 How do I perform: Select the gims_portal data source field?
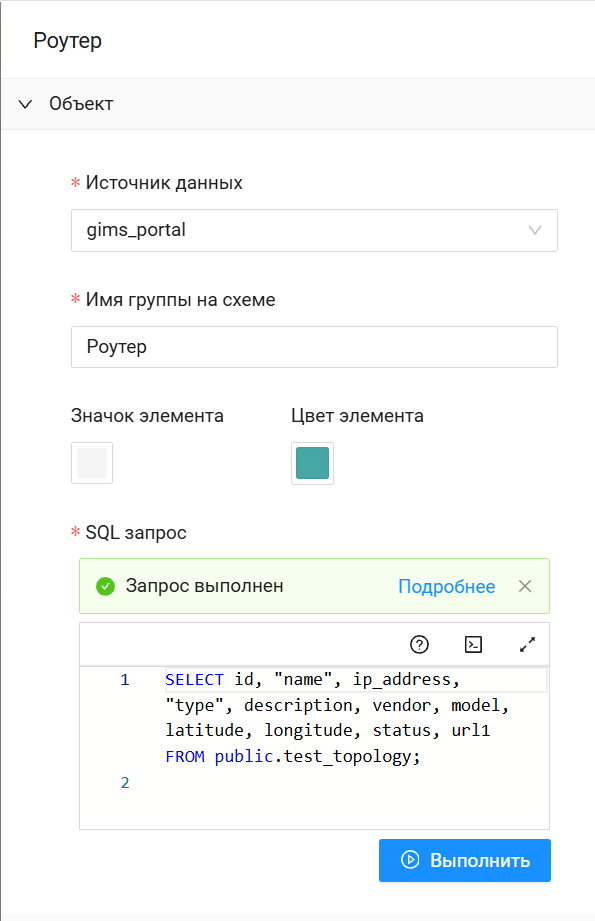pyautogui.click(x=314, y=230)
